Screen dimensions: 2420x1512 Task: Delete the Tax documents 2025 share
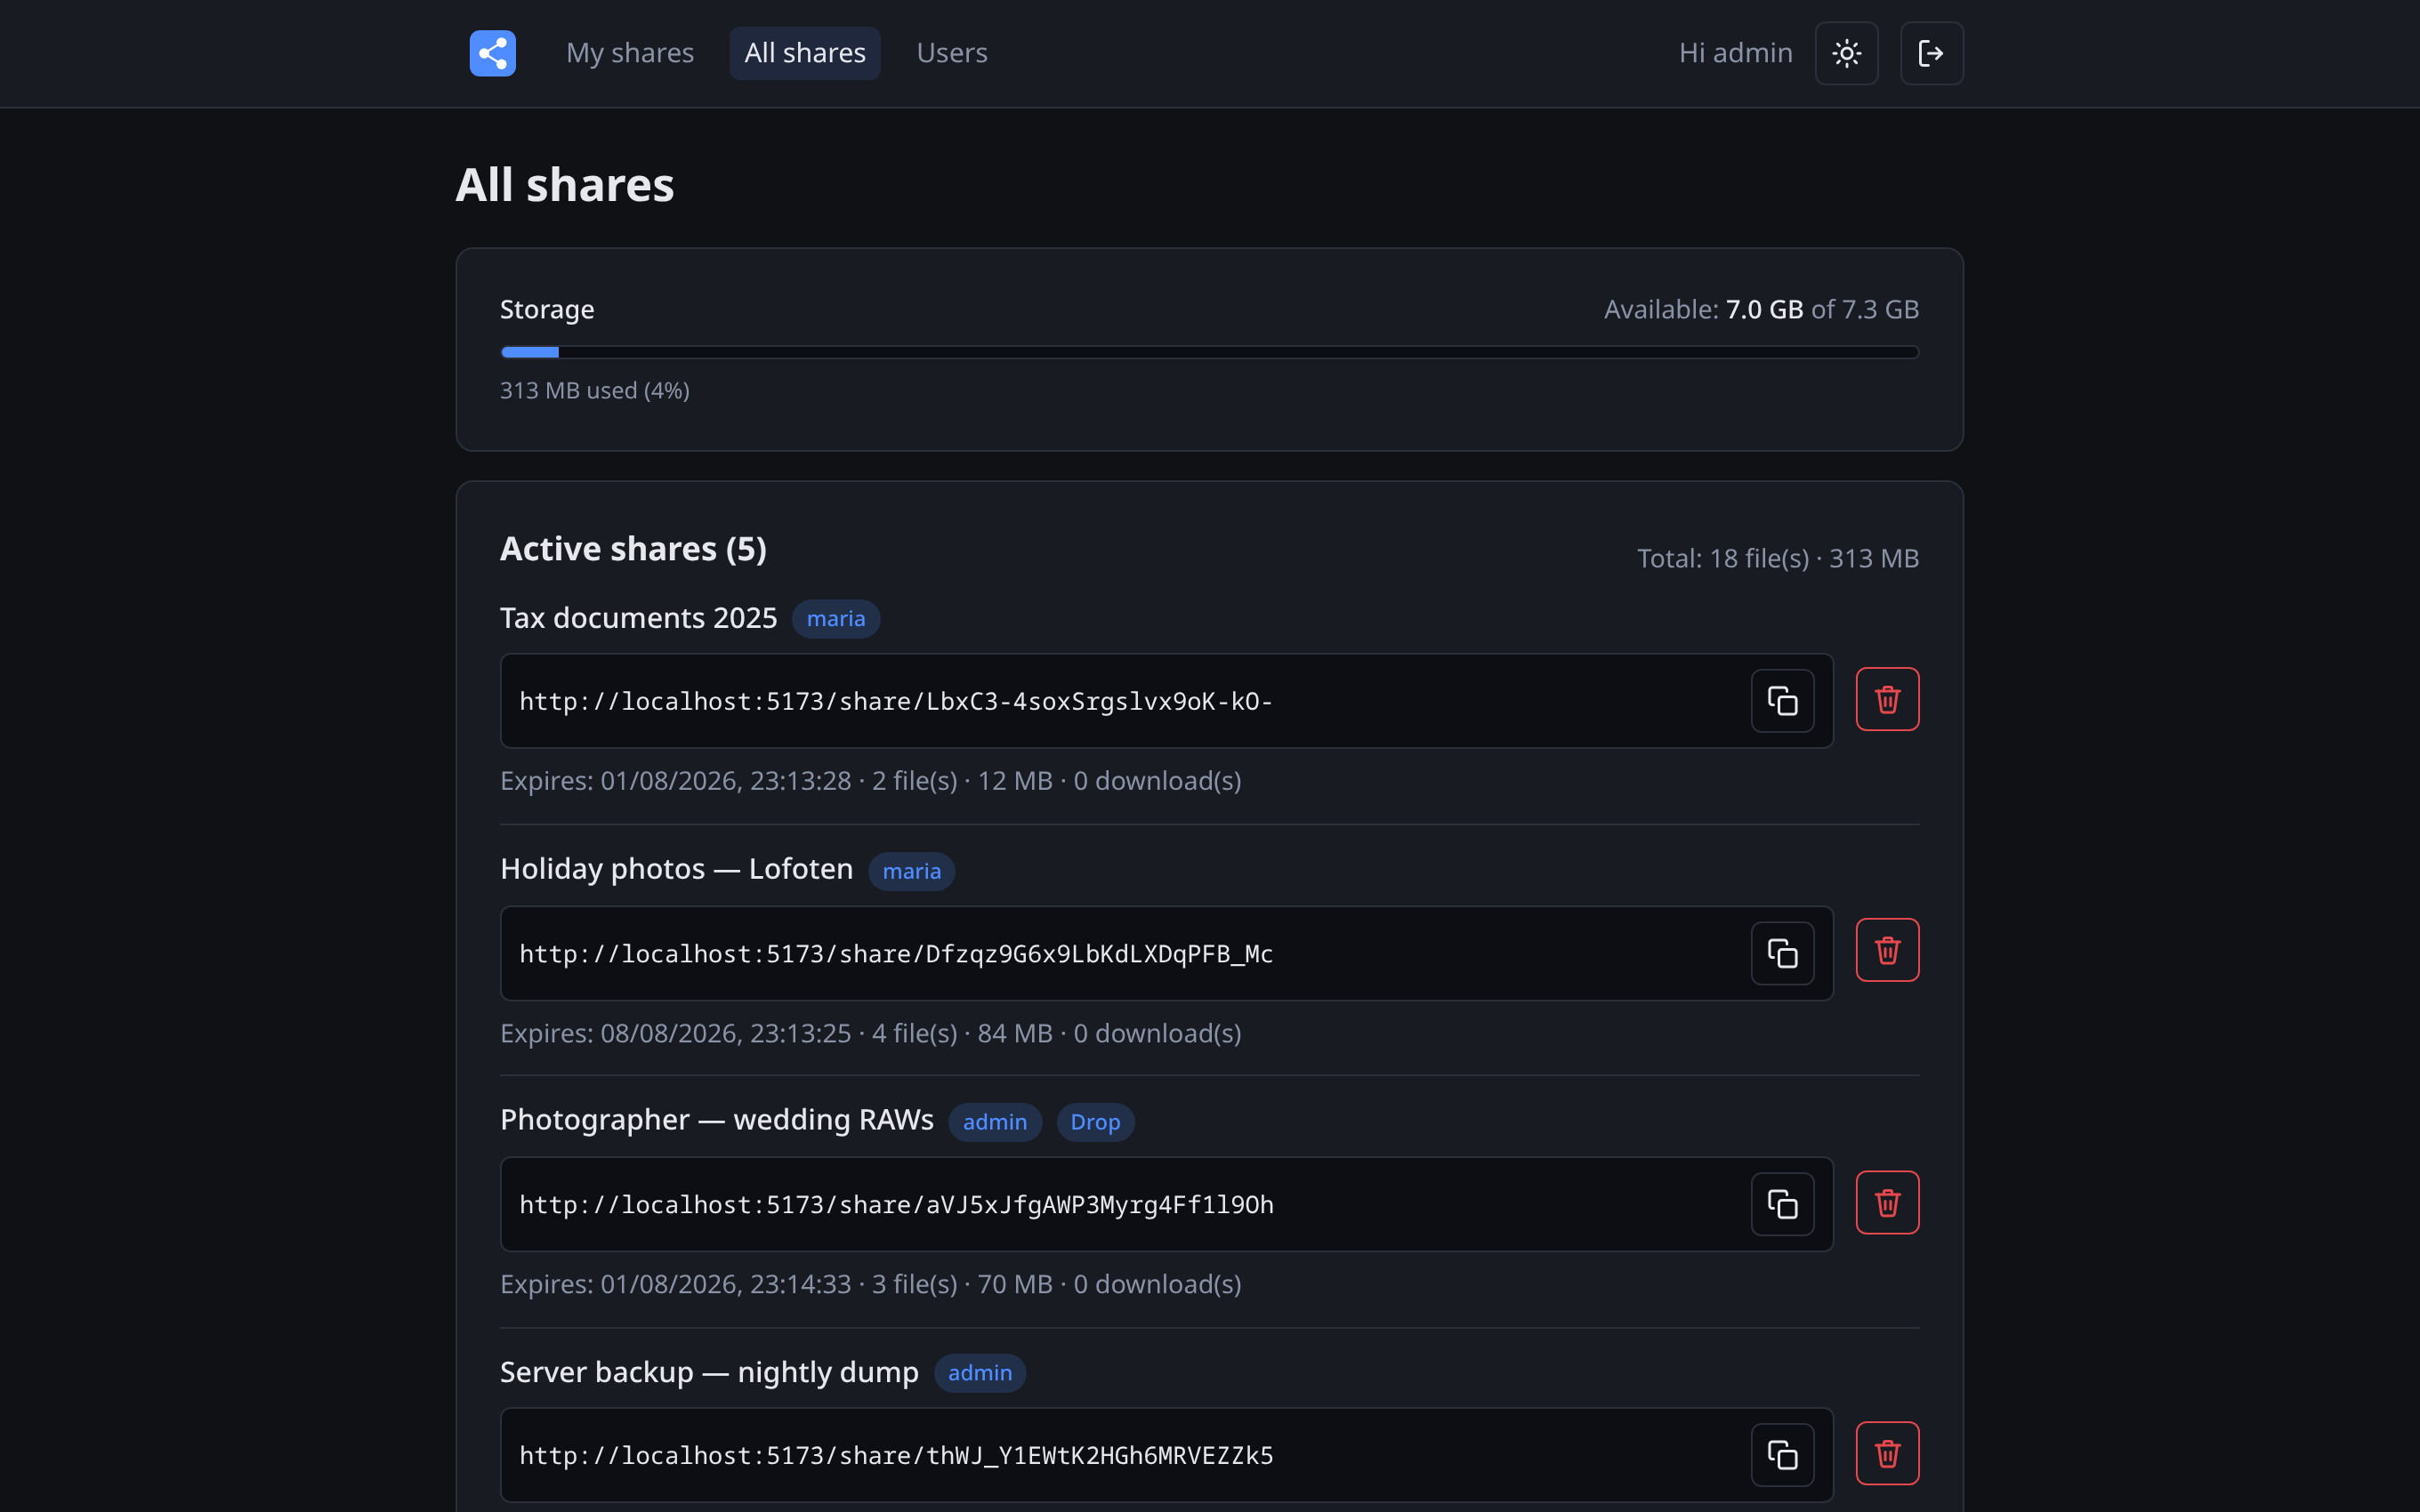click(1887, 699)
